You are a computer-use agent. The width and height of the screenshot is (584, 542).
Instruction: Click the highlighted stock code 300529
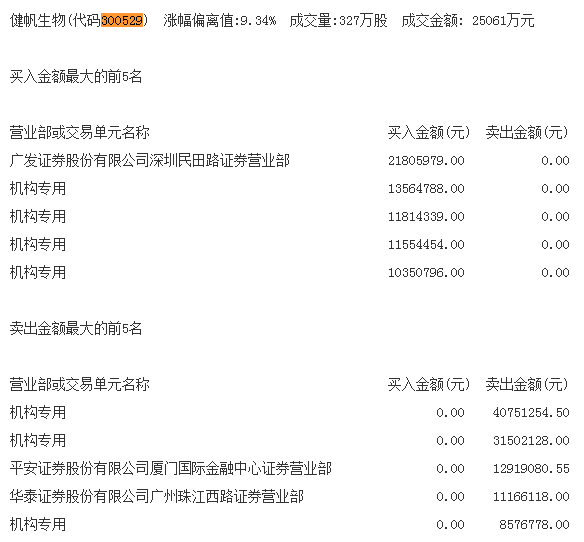click(x=122, y=20)
